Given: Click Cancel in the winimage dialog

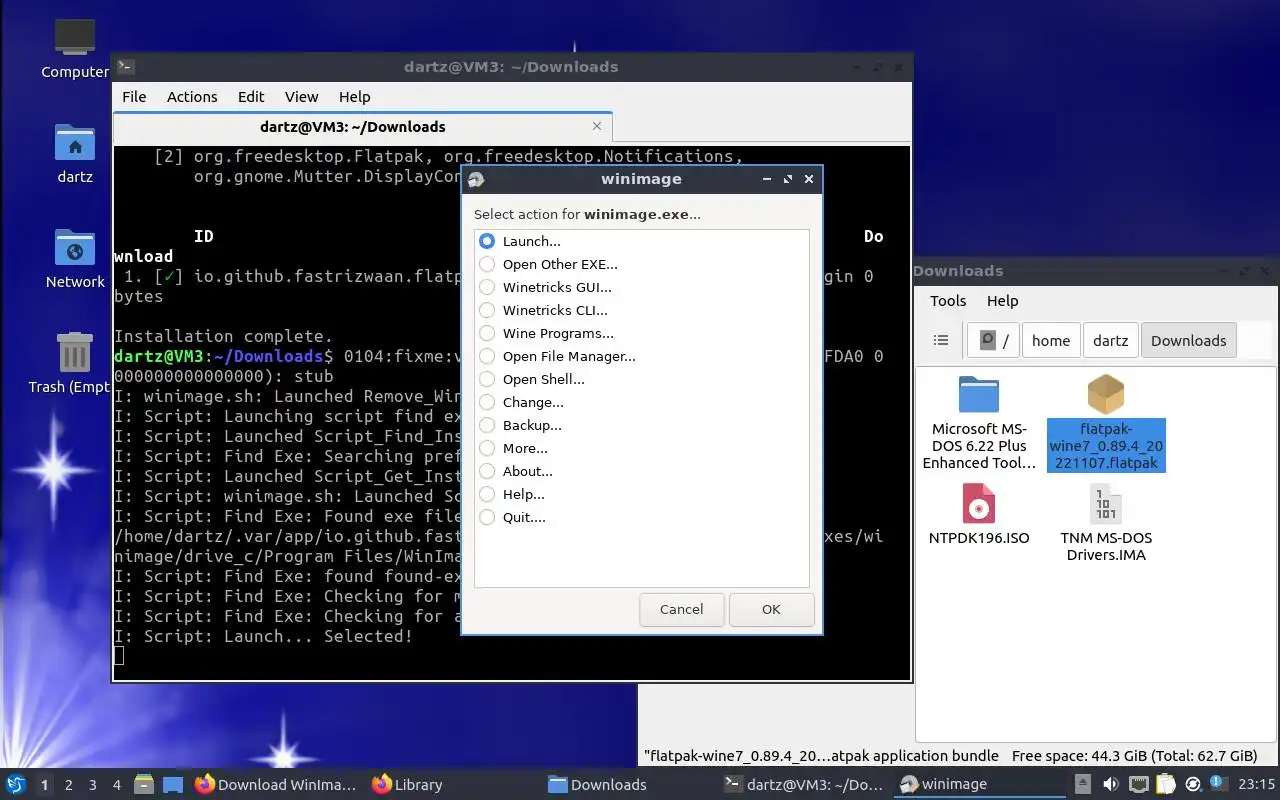Looking at the screenshot, I should point(681,609).
